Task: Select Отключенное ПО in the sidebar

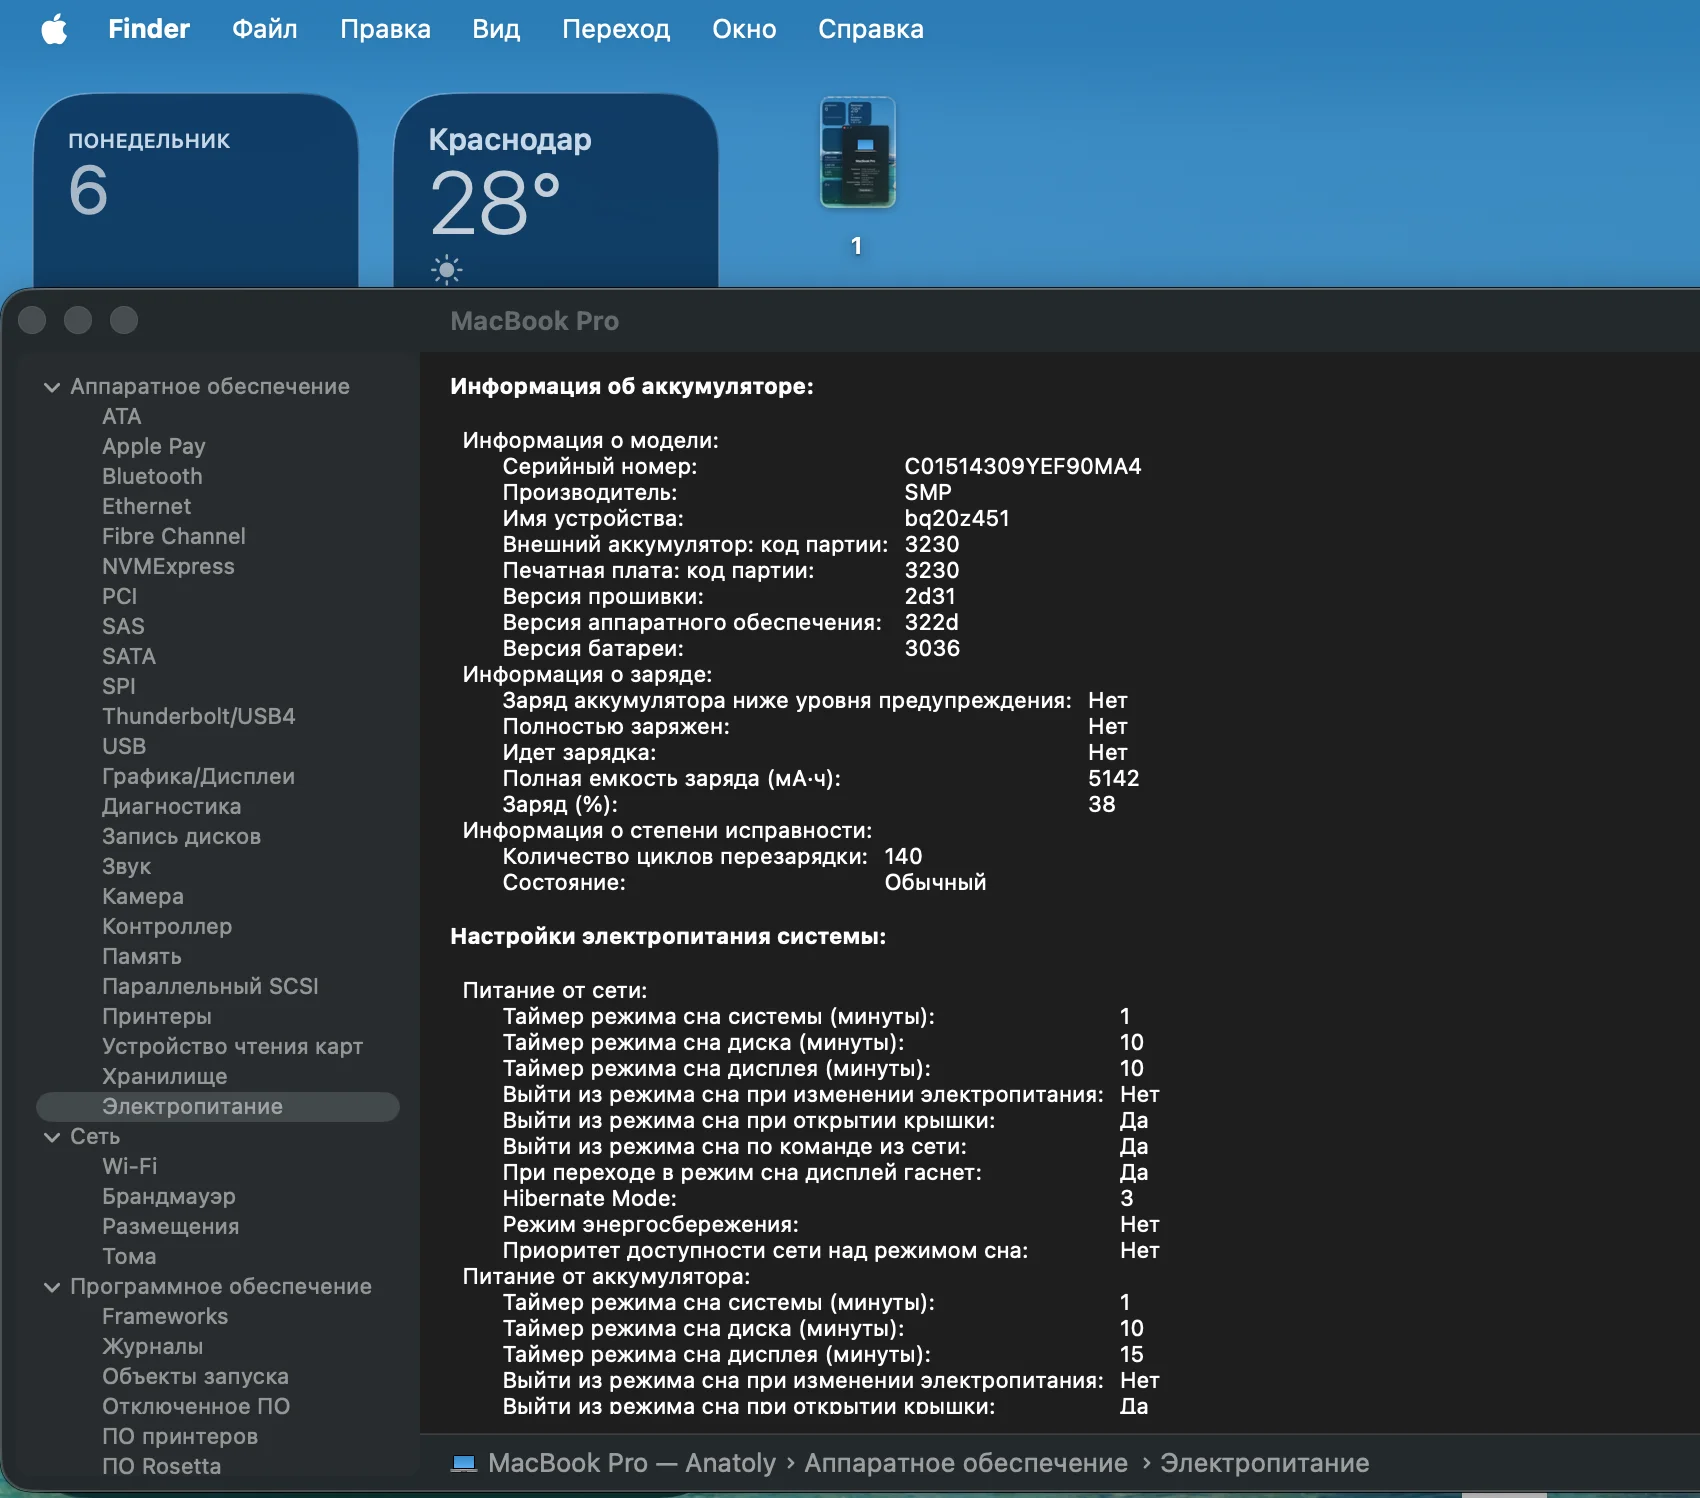Action: pyautogui.click(x=196, y=1407)
